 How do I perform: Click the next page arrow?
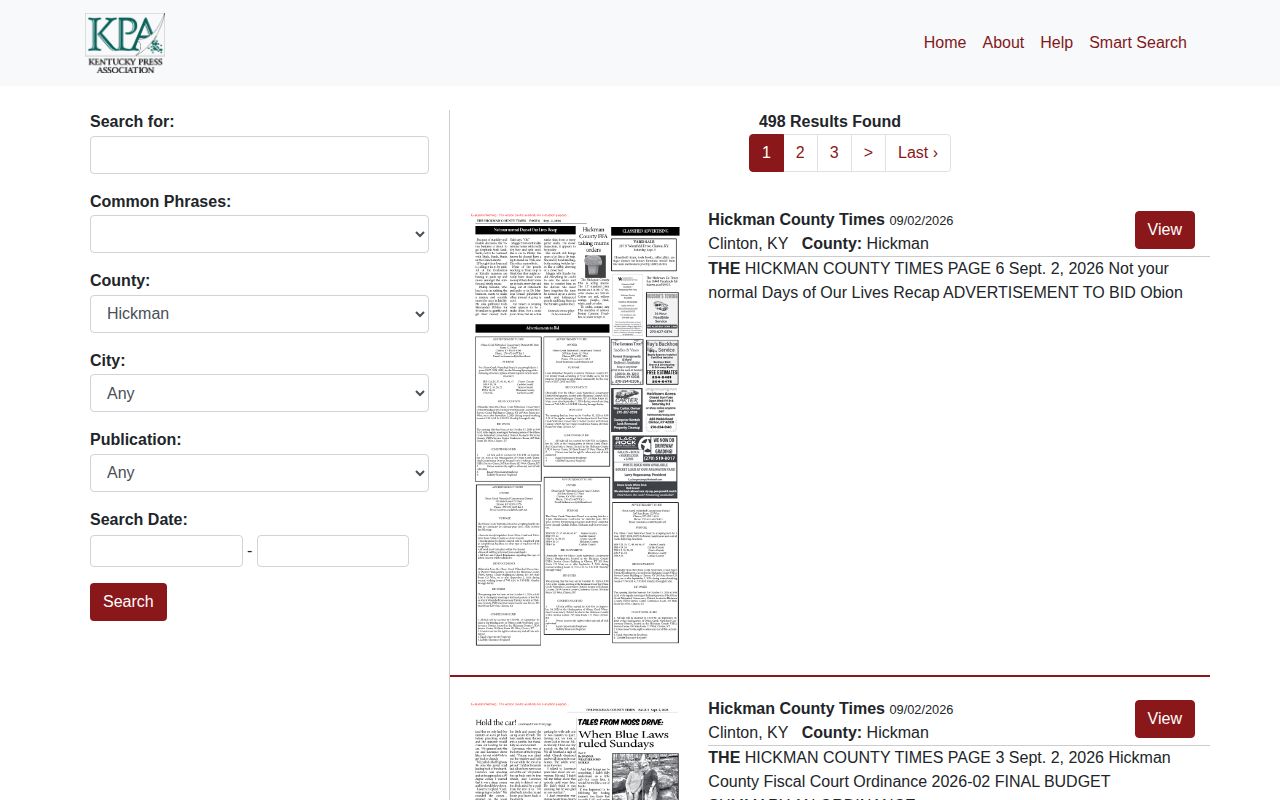click(x=868, y=153)
